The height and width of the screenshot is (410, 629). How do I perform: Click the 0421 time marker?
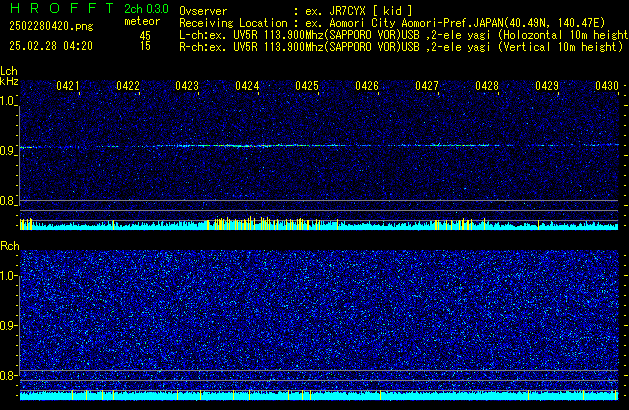[x=68, y=86]
